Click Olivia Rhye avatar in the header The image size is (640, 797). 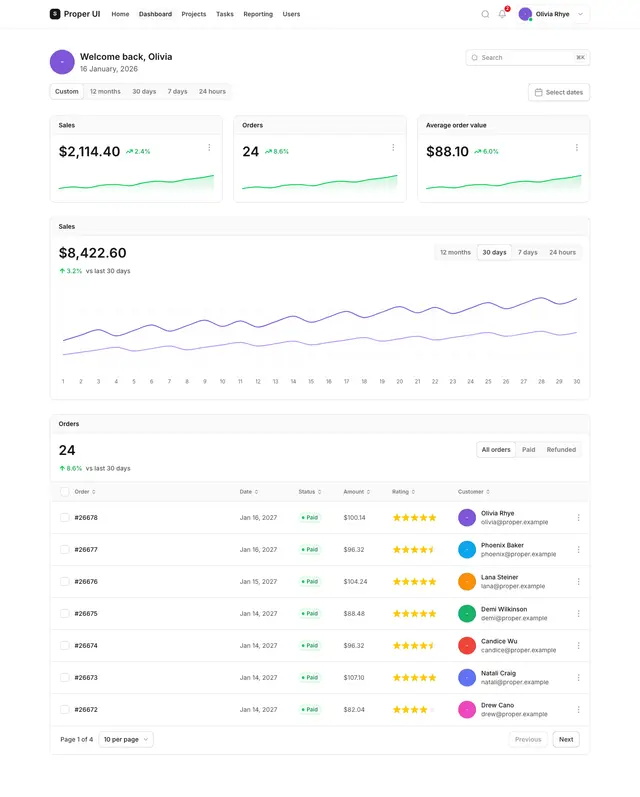525,14
